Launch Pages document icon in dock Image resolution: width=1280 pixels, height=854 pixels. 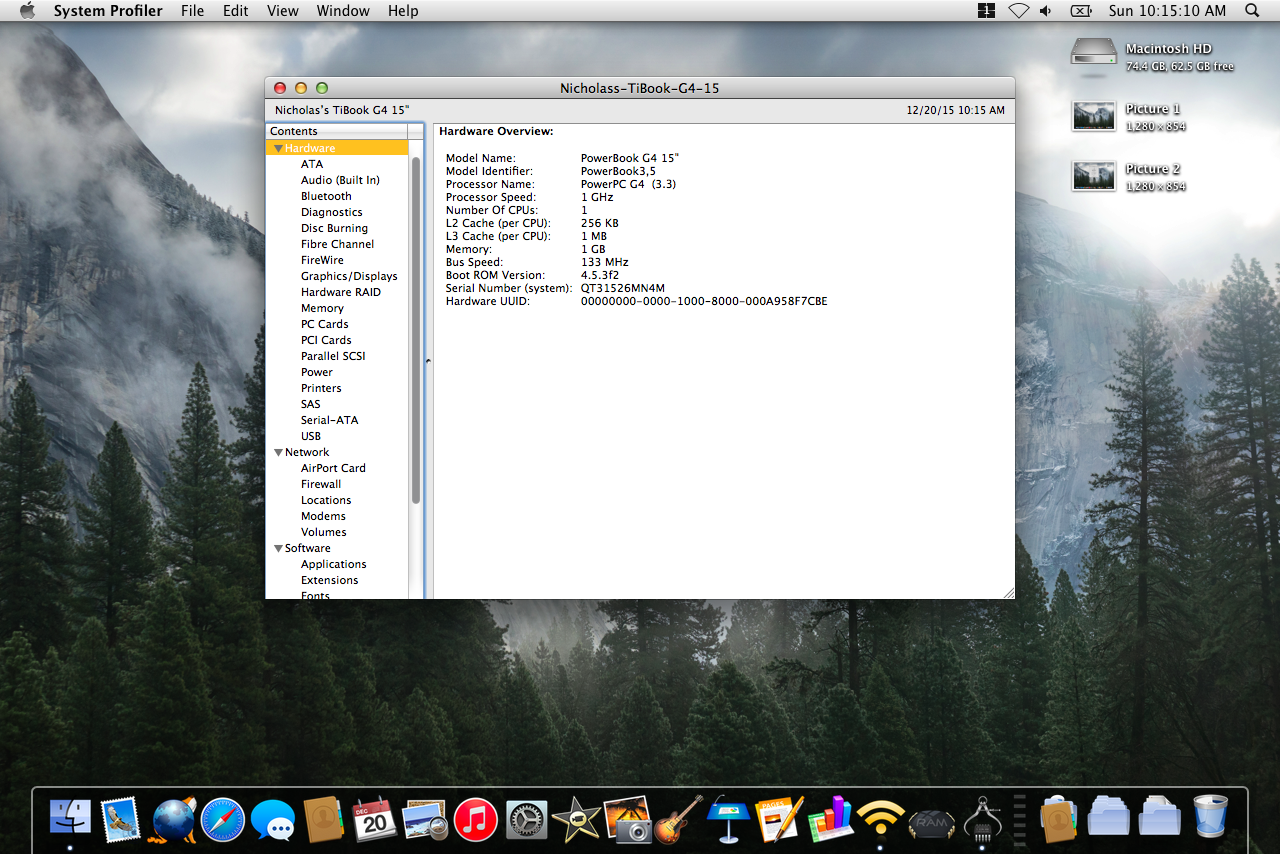click(x=780, y=819)
